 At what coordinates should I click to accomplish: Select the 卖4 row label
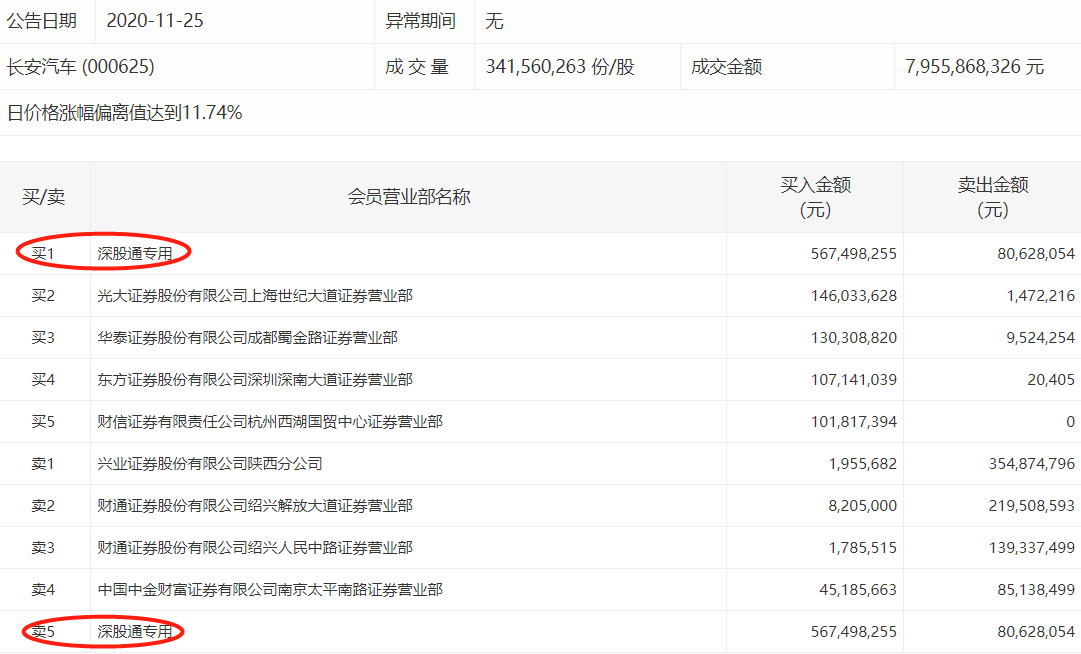coord(43,590)
